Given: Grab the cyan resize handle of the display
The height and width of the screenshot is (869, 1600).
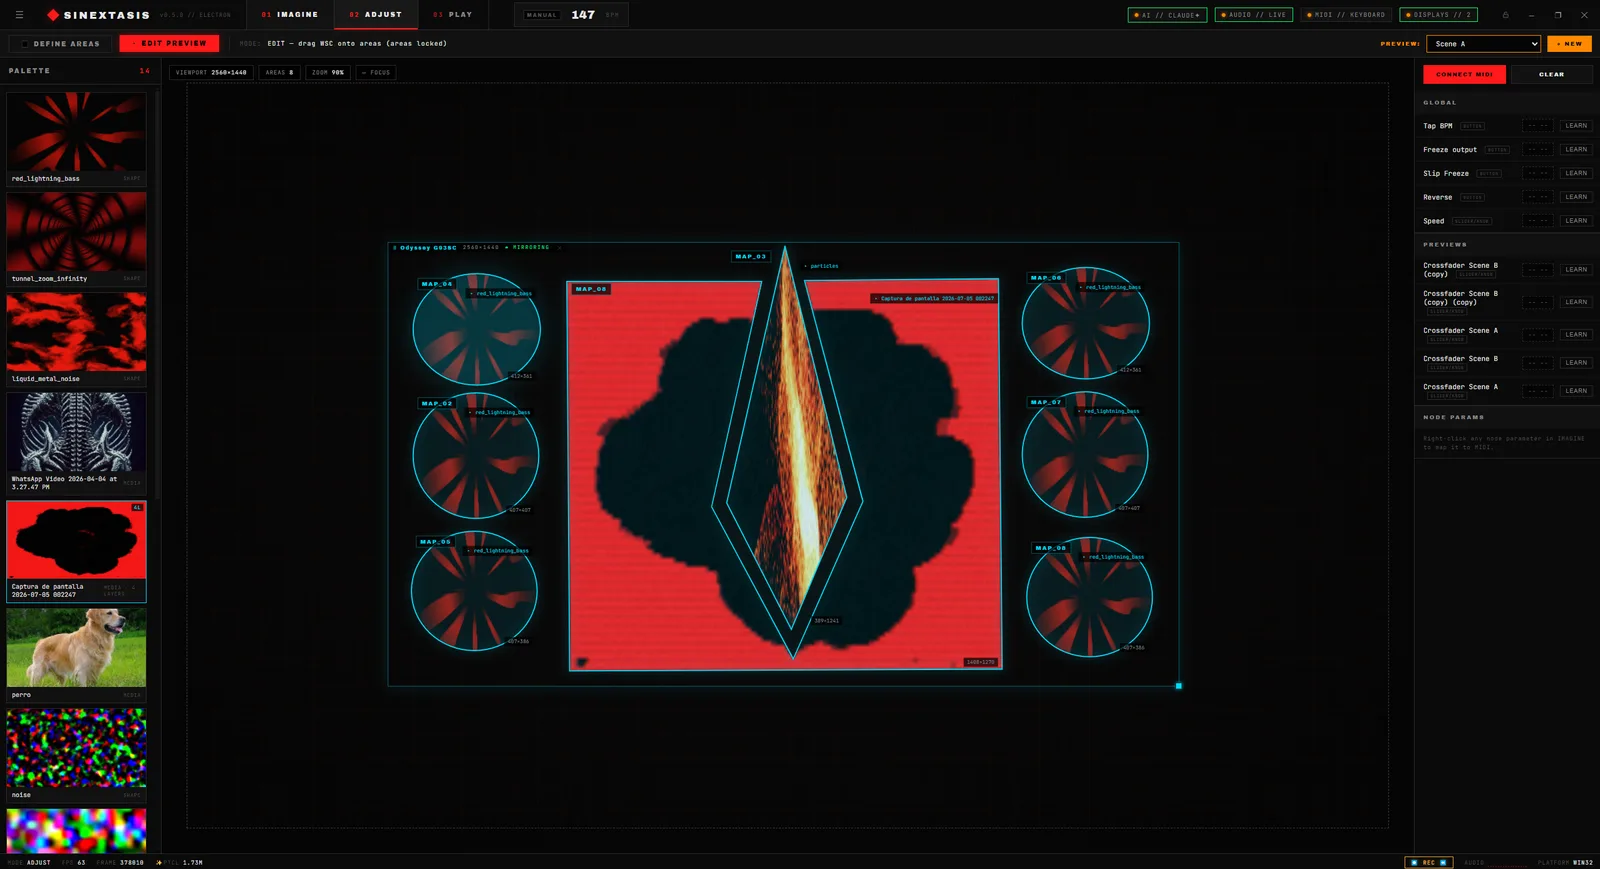Looking at the screenshot, I should pos(1179,686).
